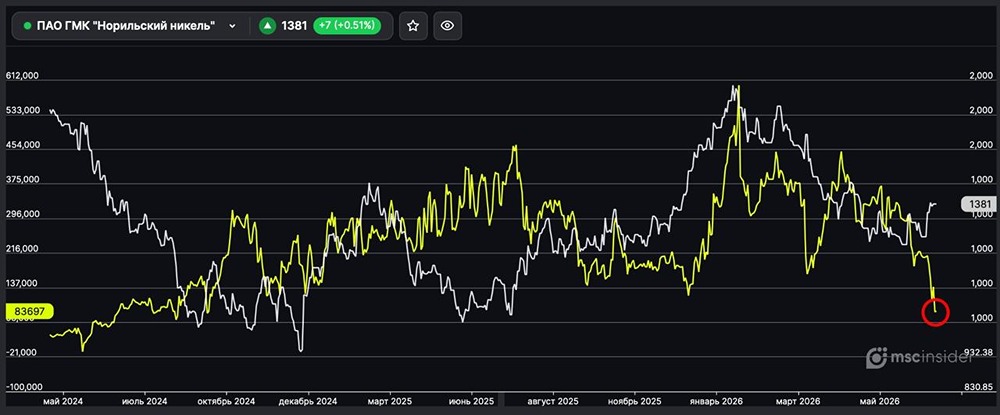Click the июль 2024 date label
The image size is (1000, 415).
[x=145, y=402]
